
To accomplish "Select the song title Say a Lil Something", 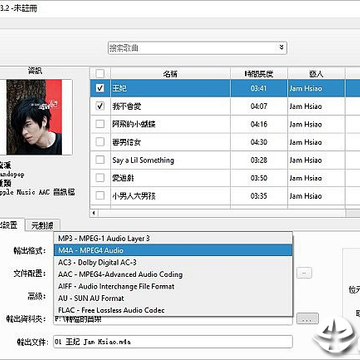I will (143, 160).
